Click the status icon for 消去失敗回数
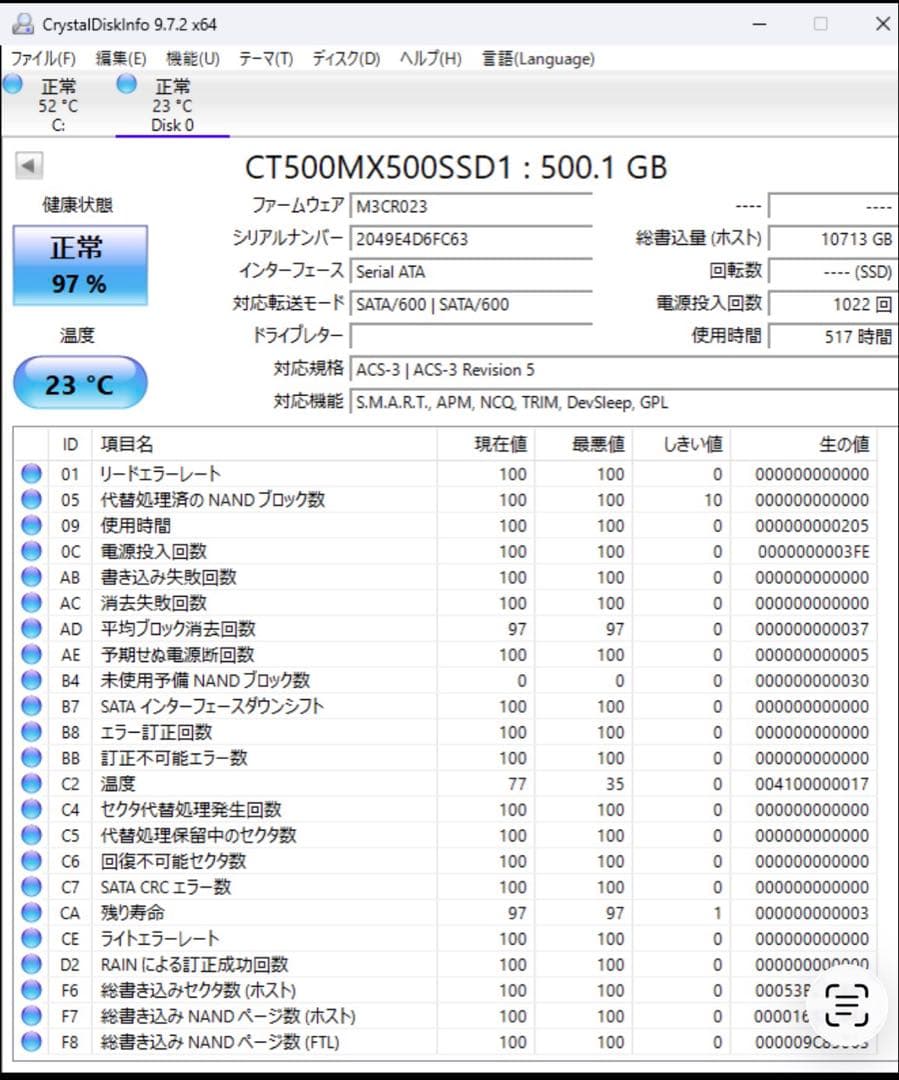899x1080 pixels. (31, 603)
